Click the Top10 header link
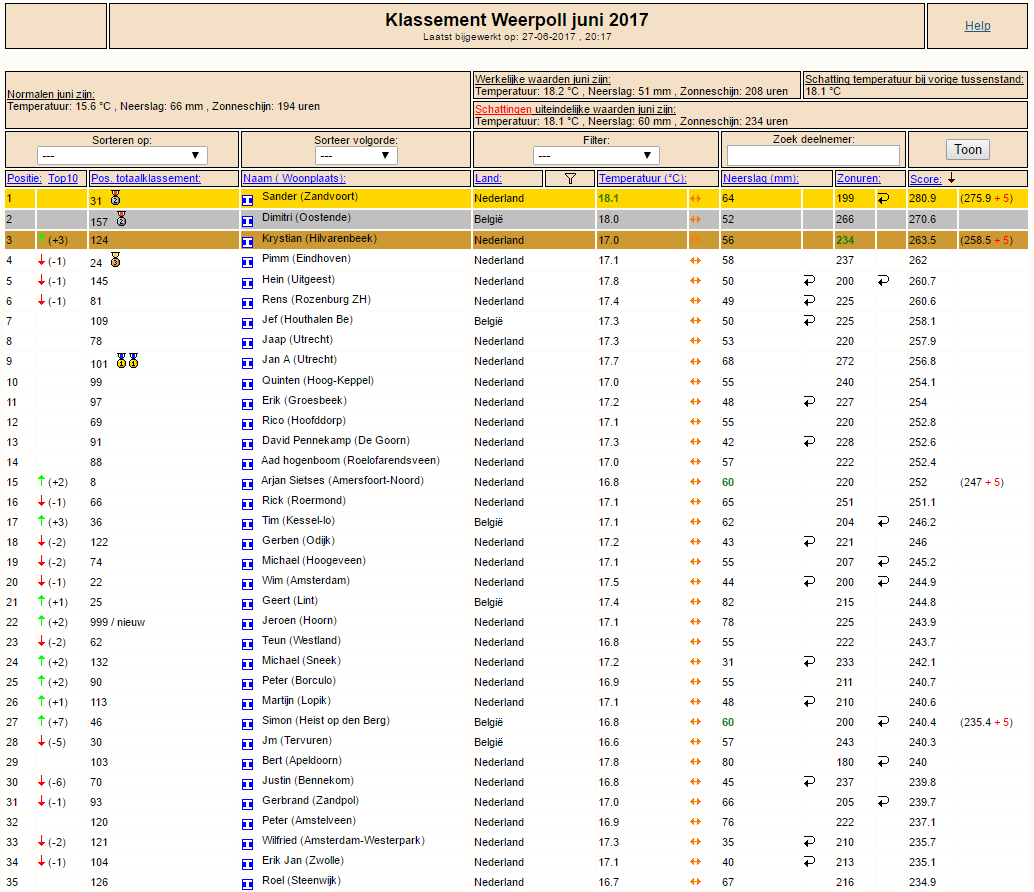This screenshot has width=1034, height=892. tap(63, 178)
